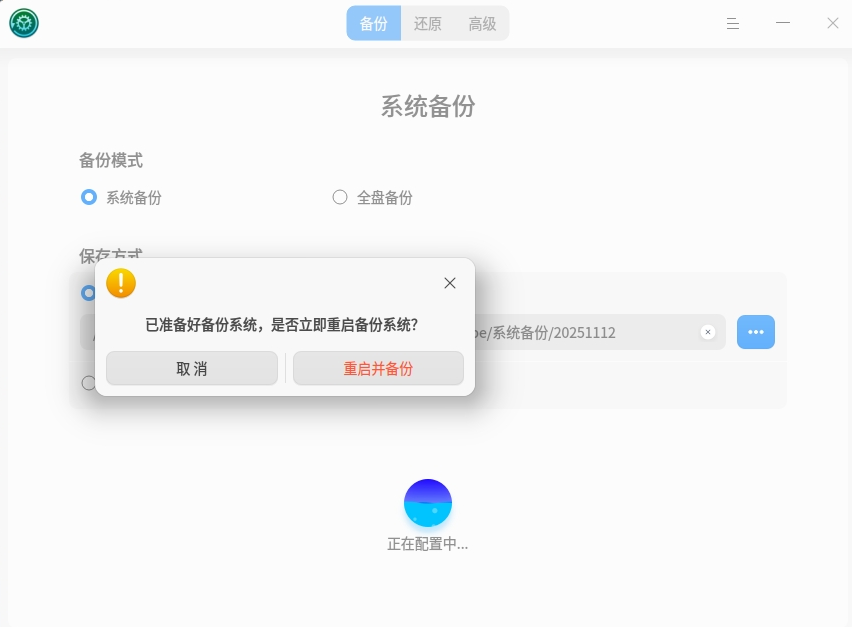Close the main backup window
This screenshot has width=852, height=627.
tap(832, 23)
